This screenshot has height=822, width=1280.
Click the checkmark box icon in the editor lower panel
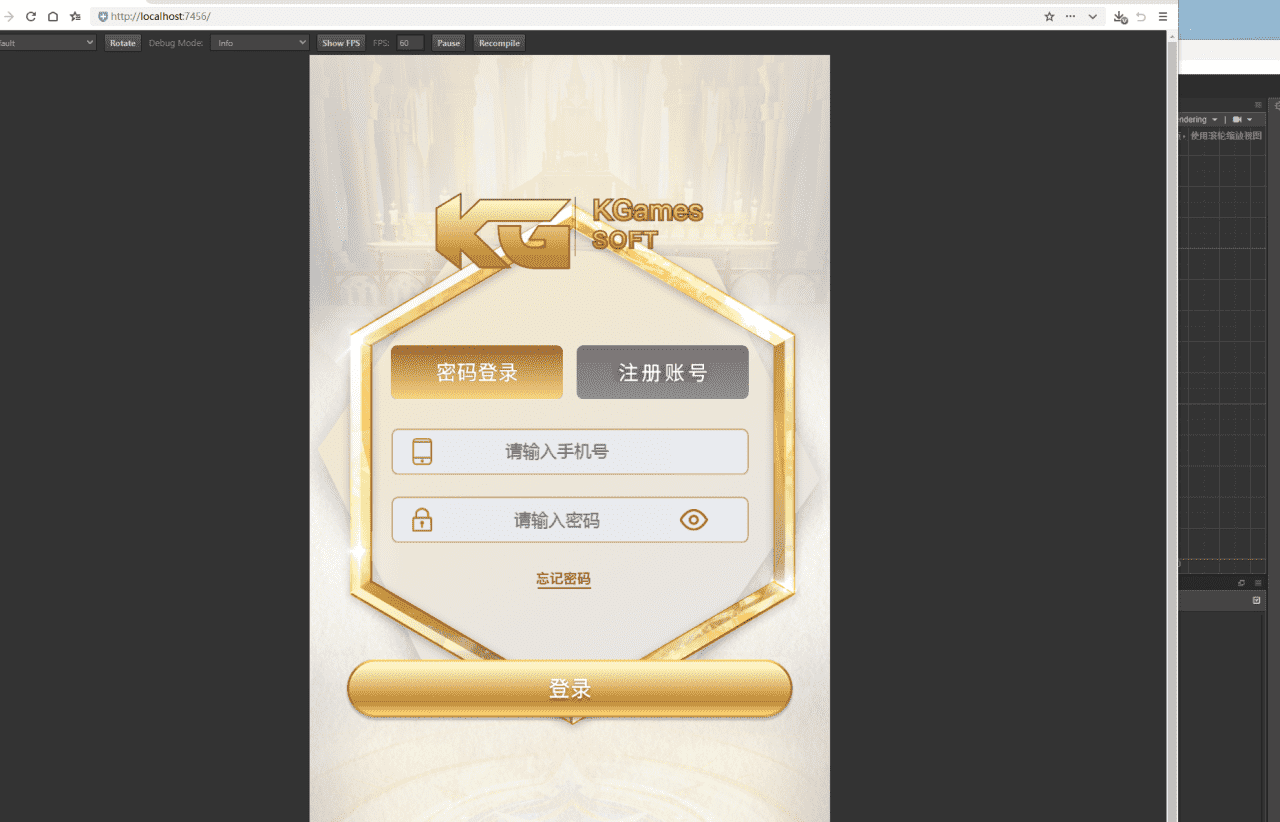point(1257,600)
